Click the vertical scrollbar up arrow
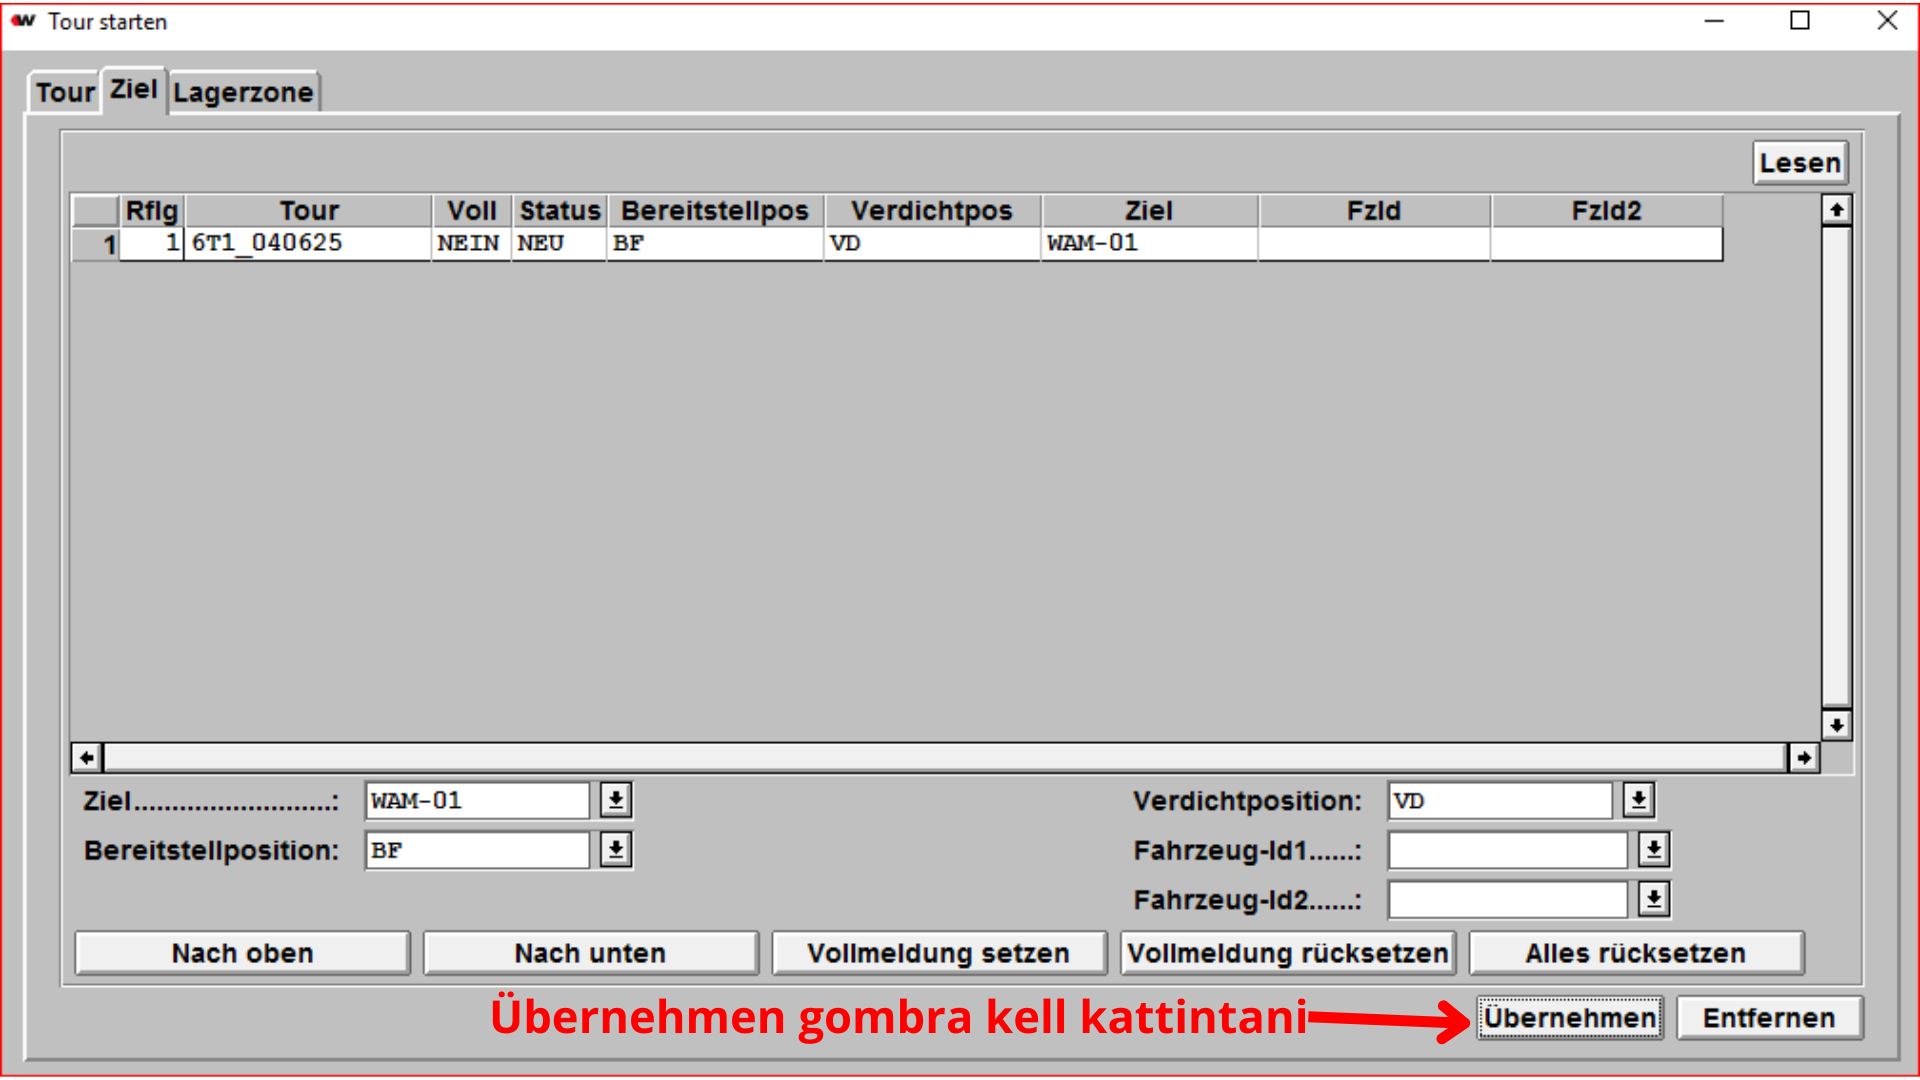 tap(1836, 210)
